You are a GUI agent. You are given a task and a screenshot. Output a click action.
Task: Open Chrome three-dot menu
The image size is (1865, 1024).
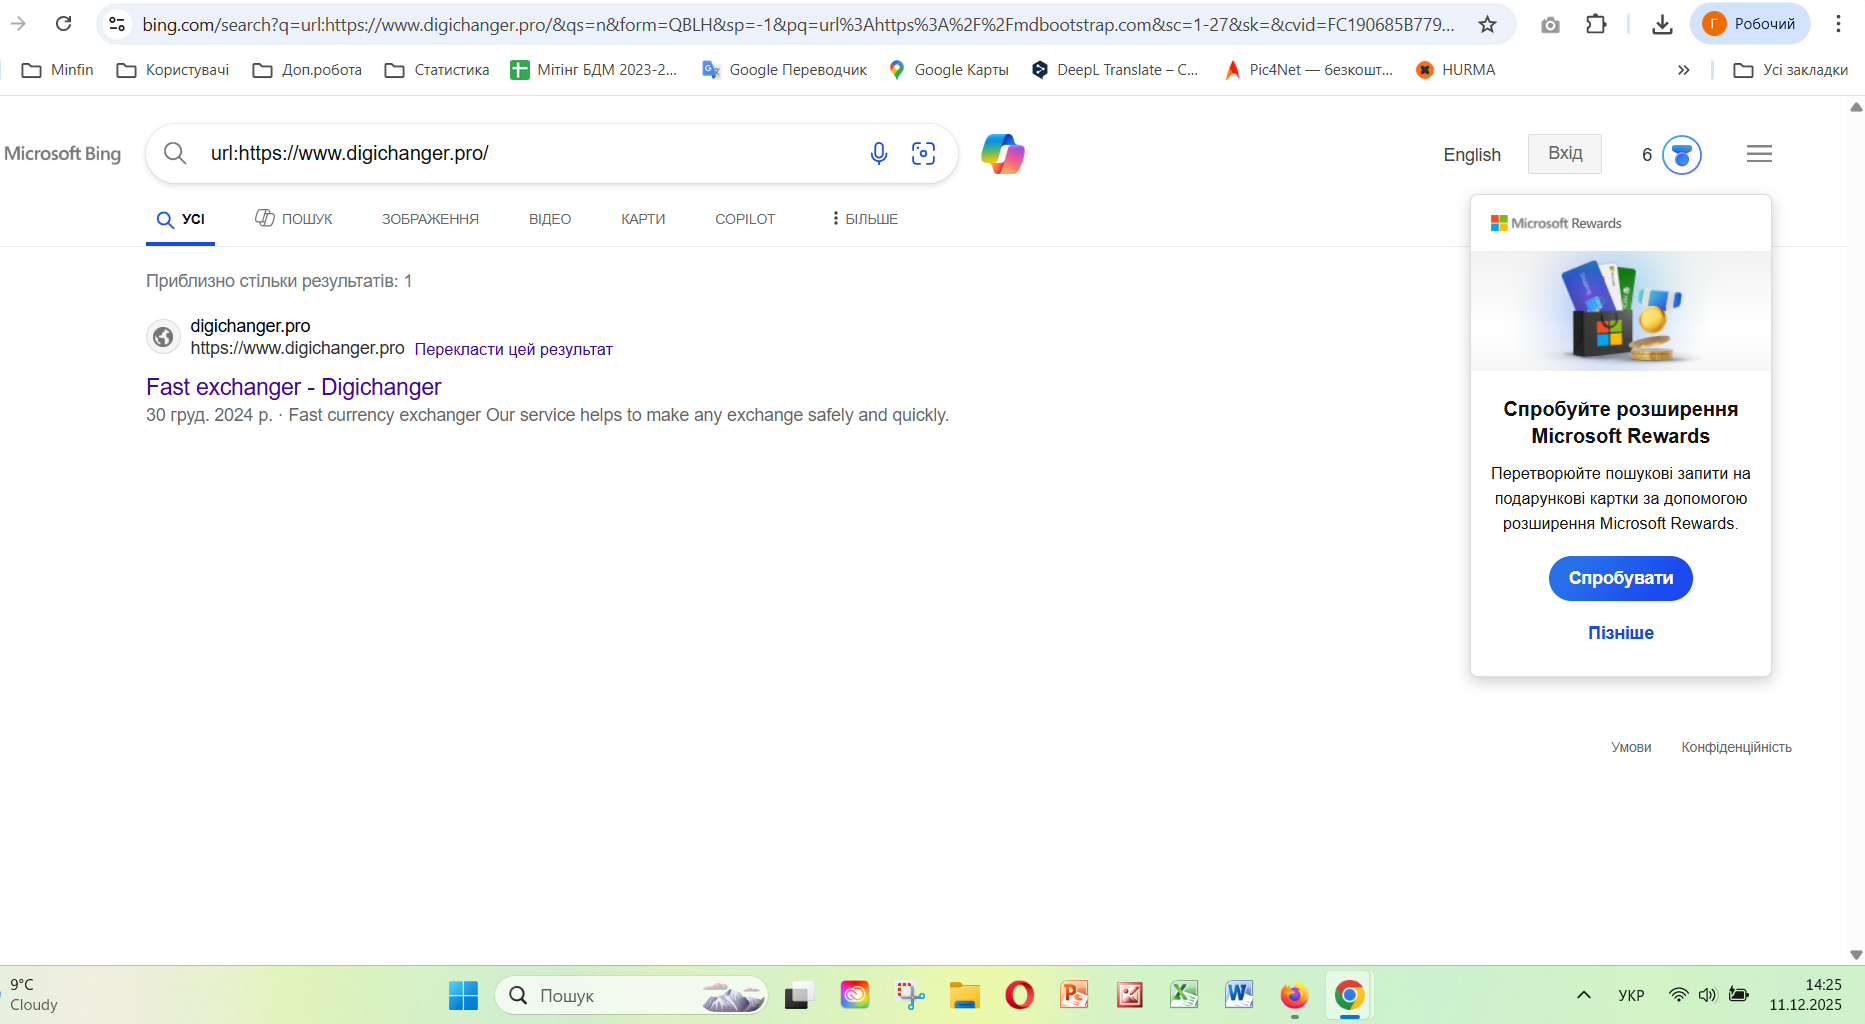(1838, 24)
